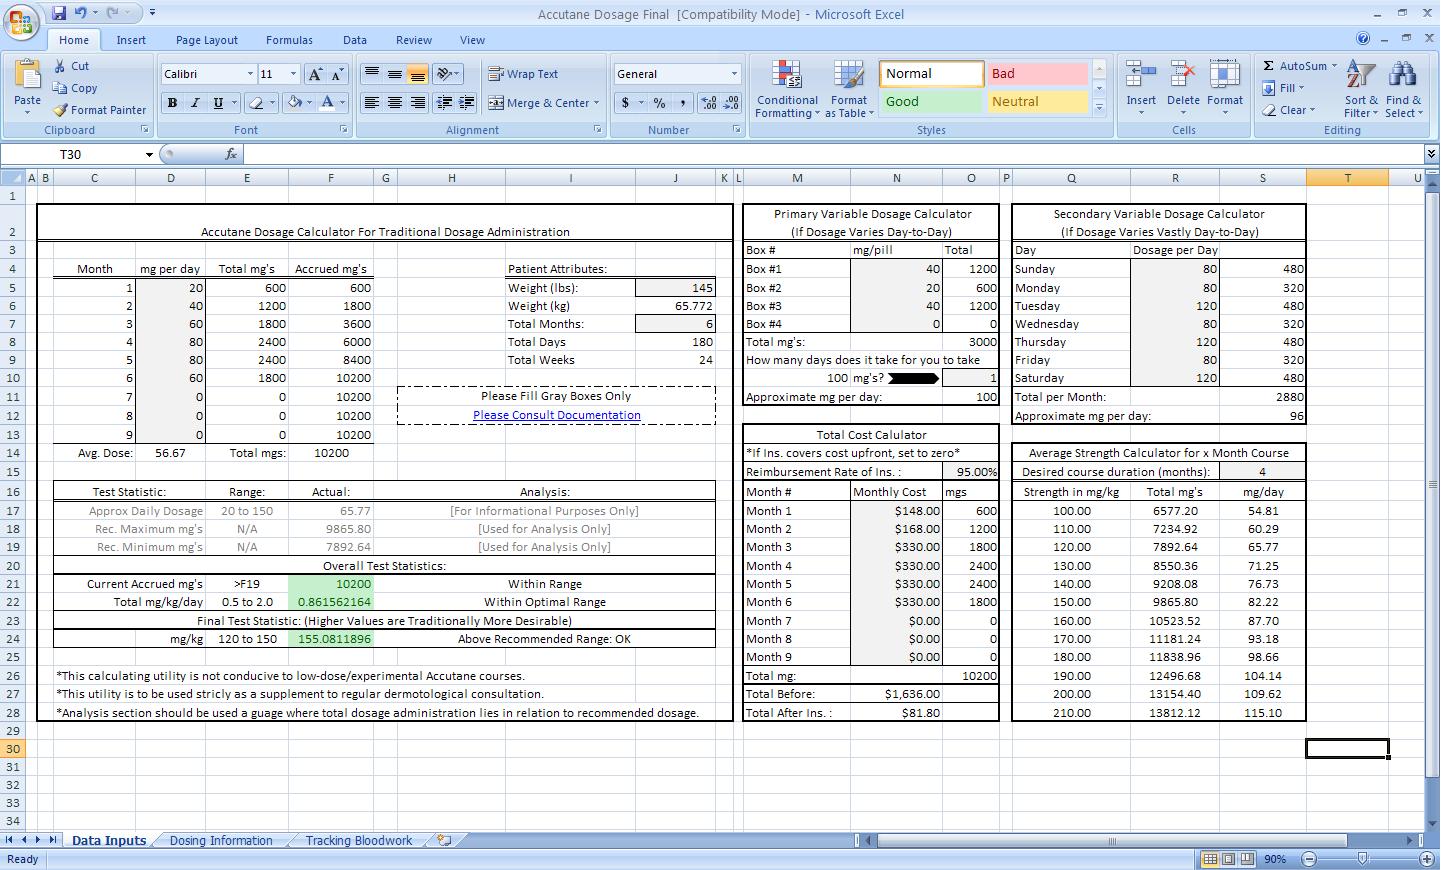Activate Format Painter
The width and height of the screenshot is (1441, 870).
point(99,110)
